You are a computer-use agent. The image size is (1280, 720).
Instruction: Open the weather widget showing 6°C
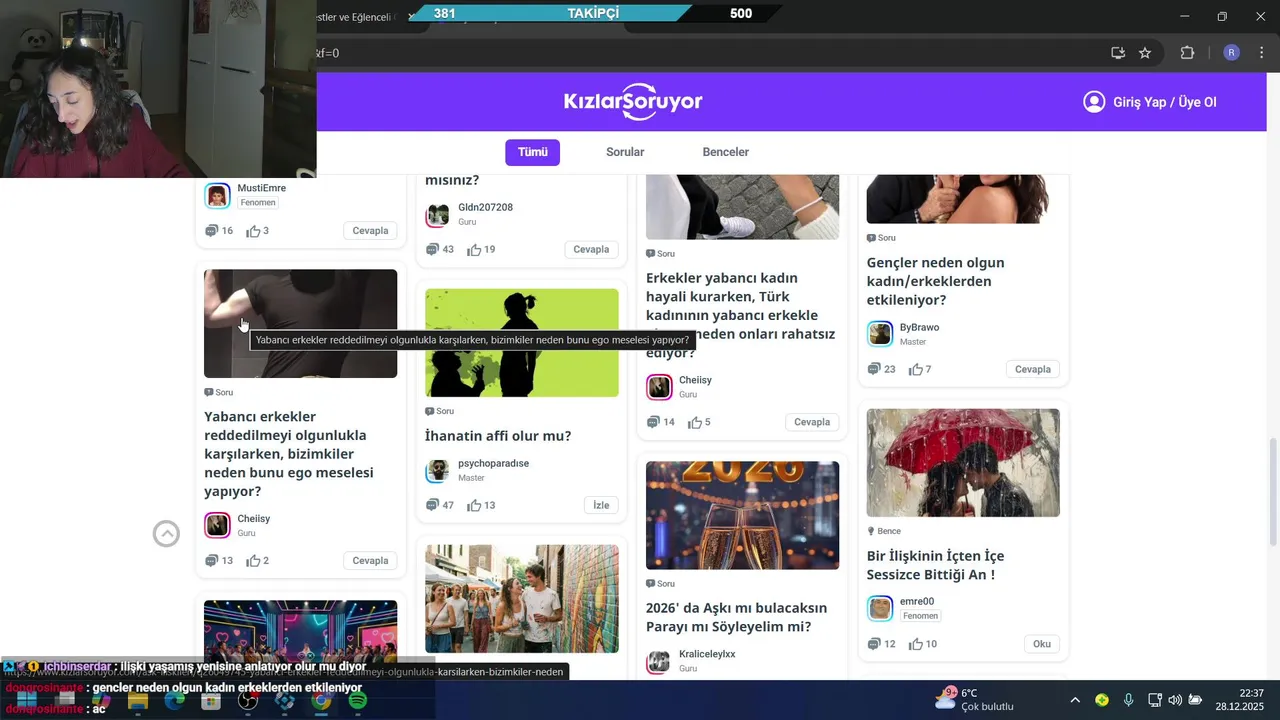click(x=974, y=700)
